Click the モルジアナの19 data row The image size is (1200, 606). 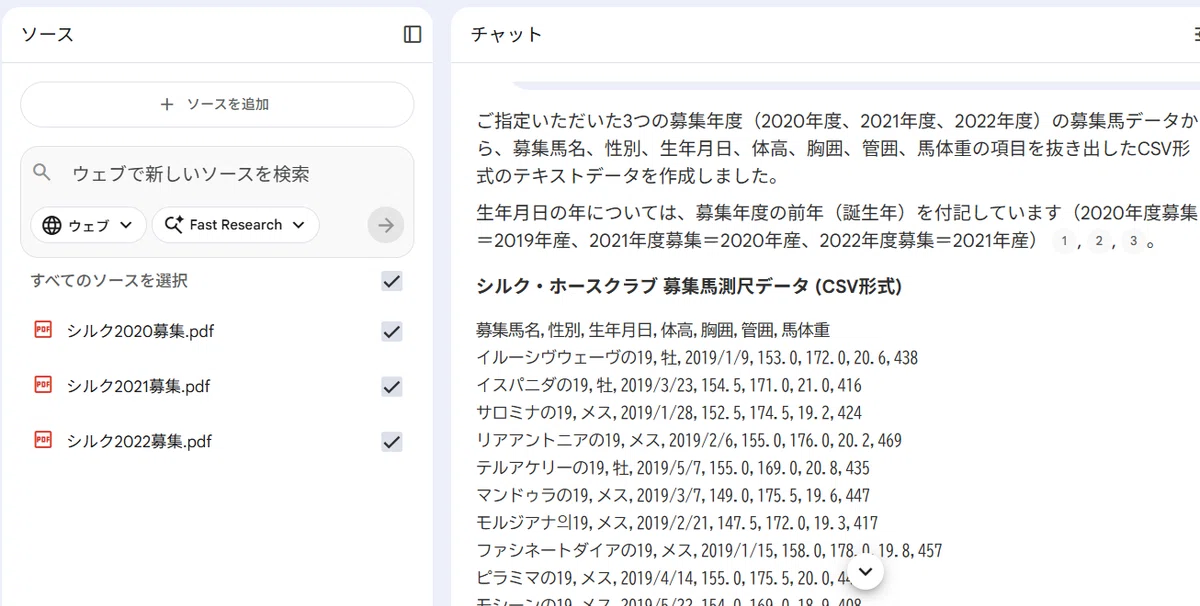677,522
